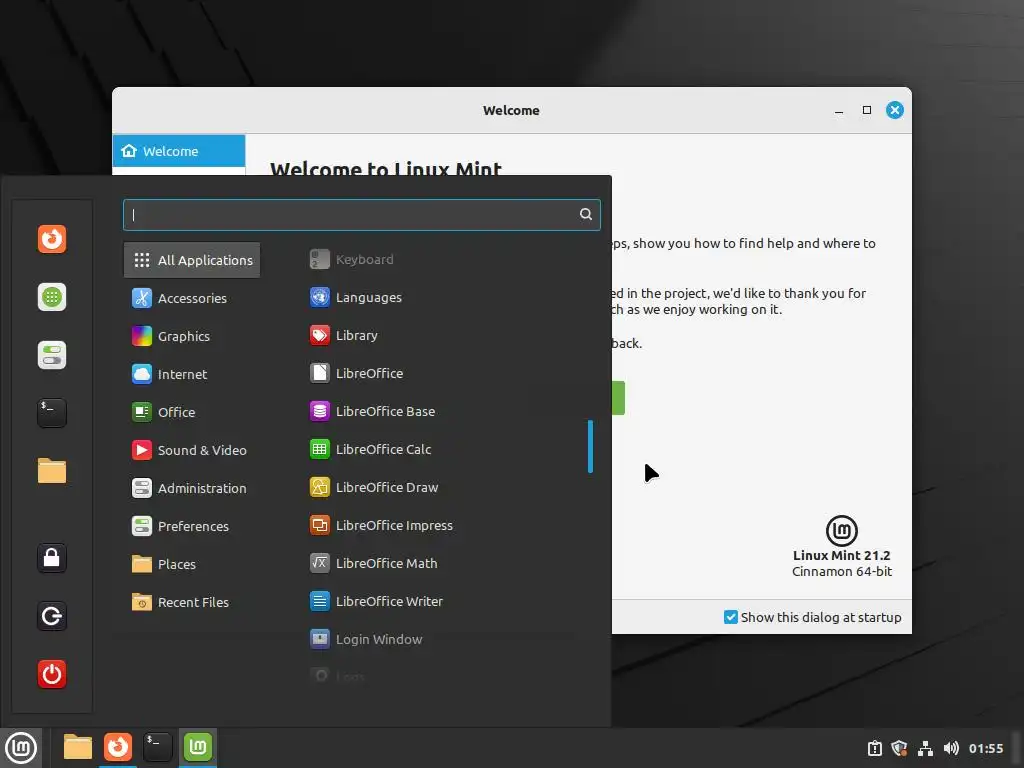The width and height of the screenshot is (1024, 768).
Task: Click the Linux Mint menu button on panel
Action: point(21,748)
